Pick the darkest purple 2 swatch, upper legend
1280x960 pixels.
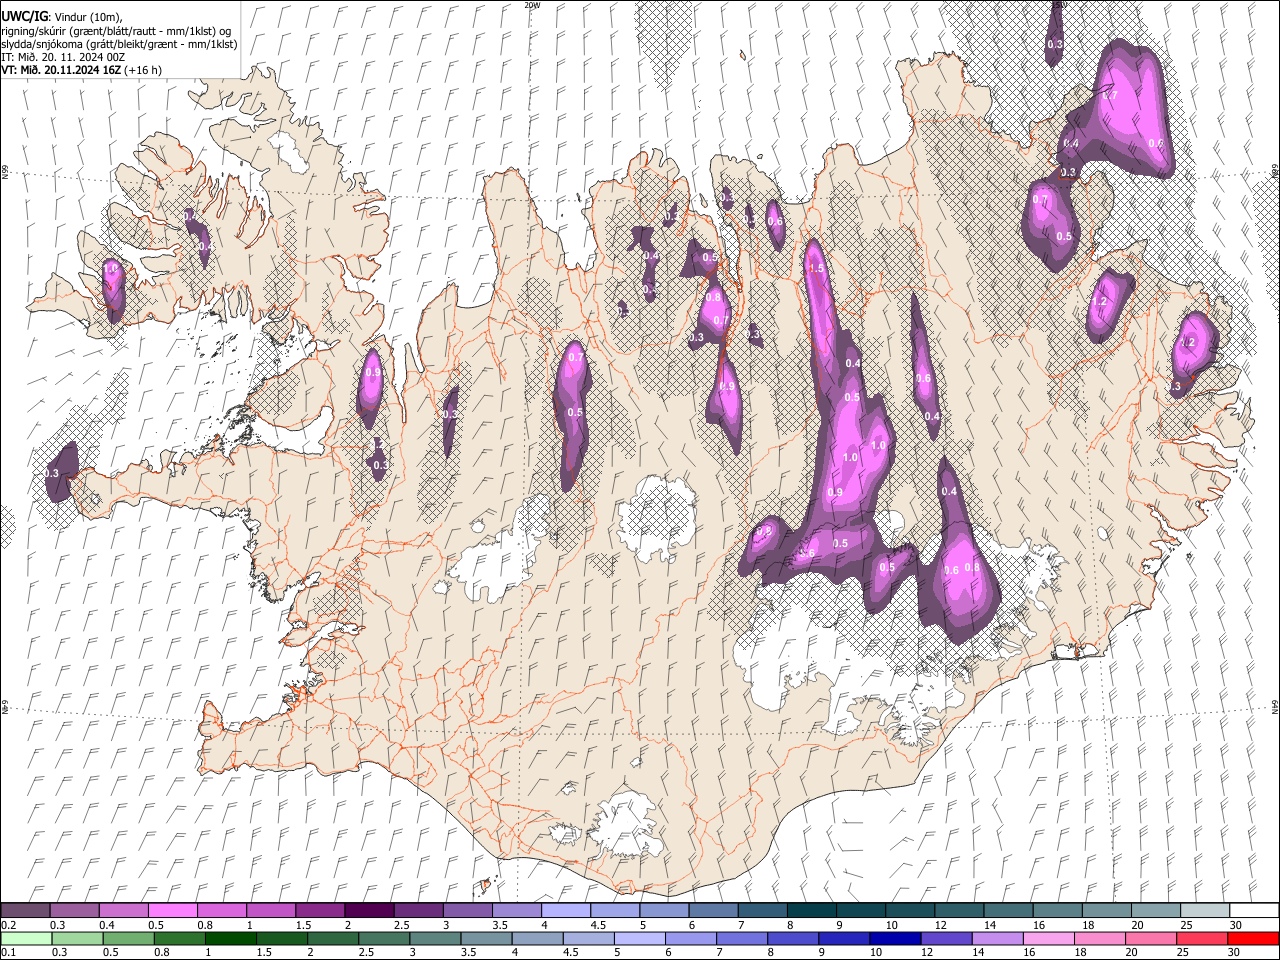click(x=369, y=910)
